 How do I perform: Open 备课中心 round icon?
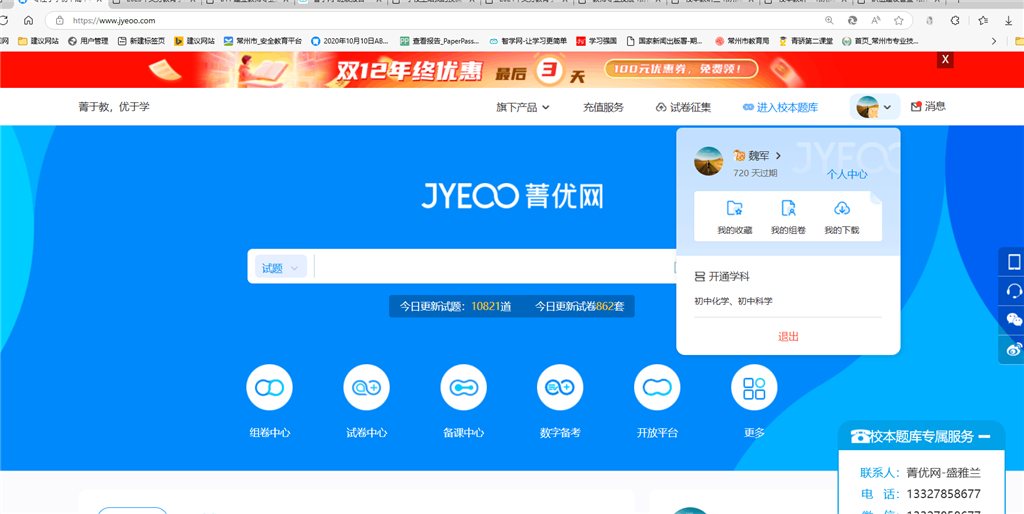(x=464, y=388)
